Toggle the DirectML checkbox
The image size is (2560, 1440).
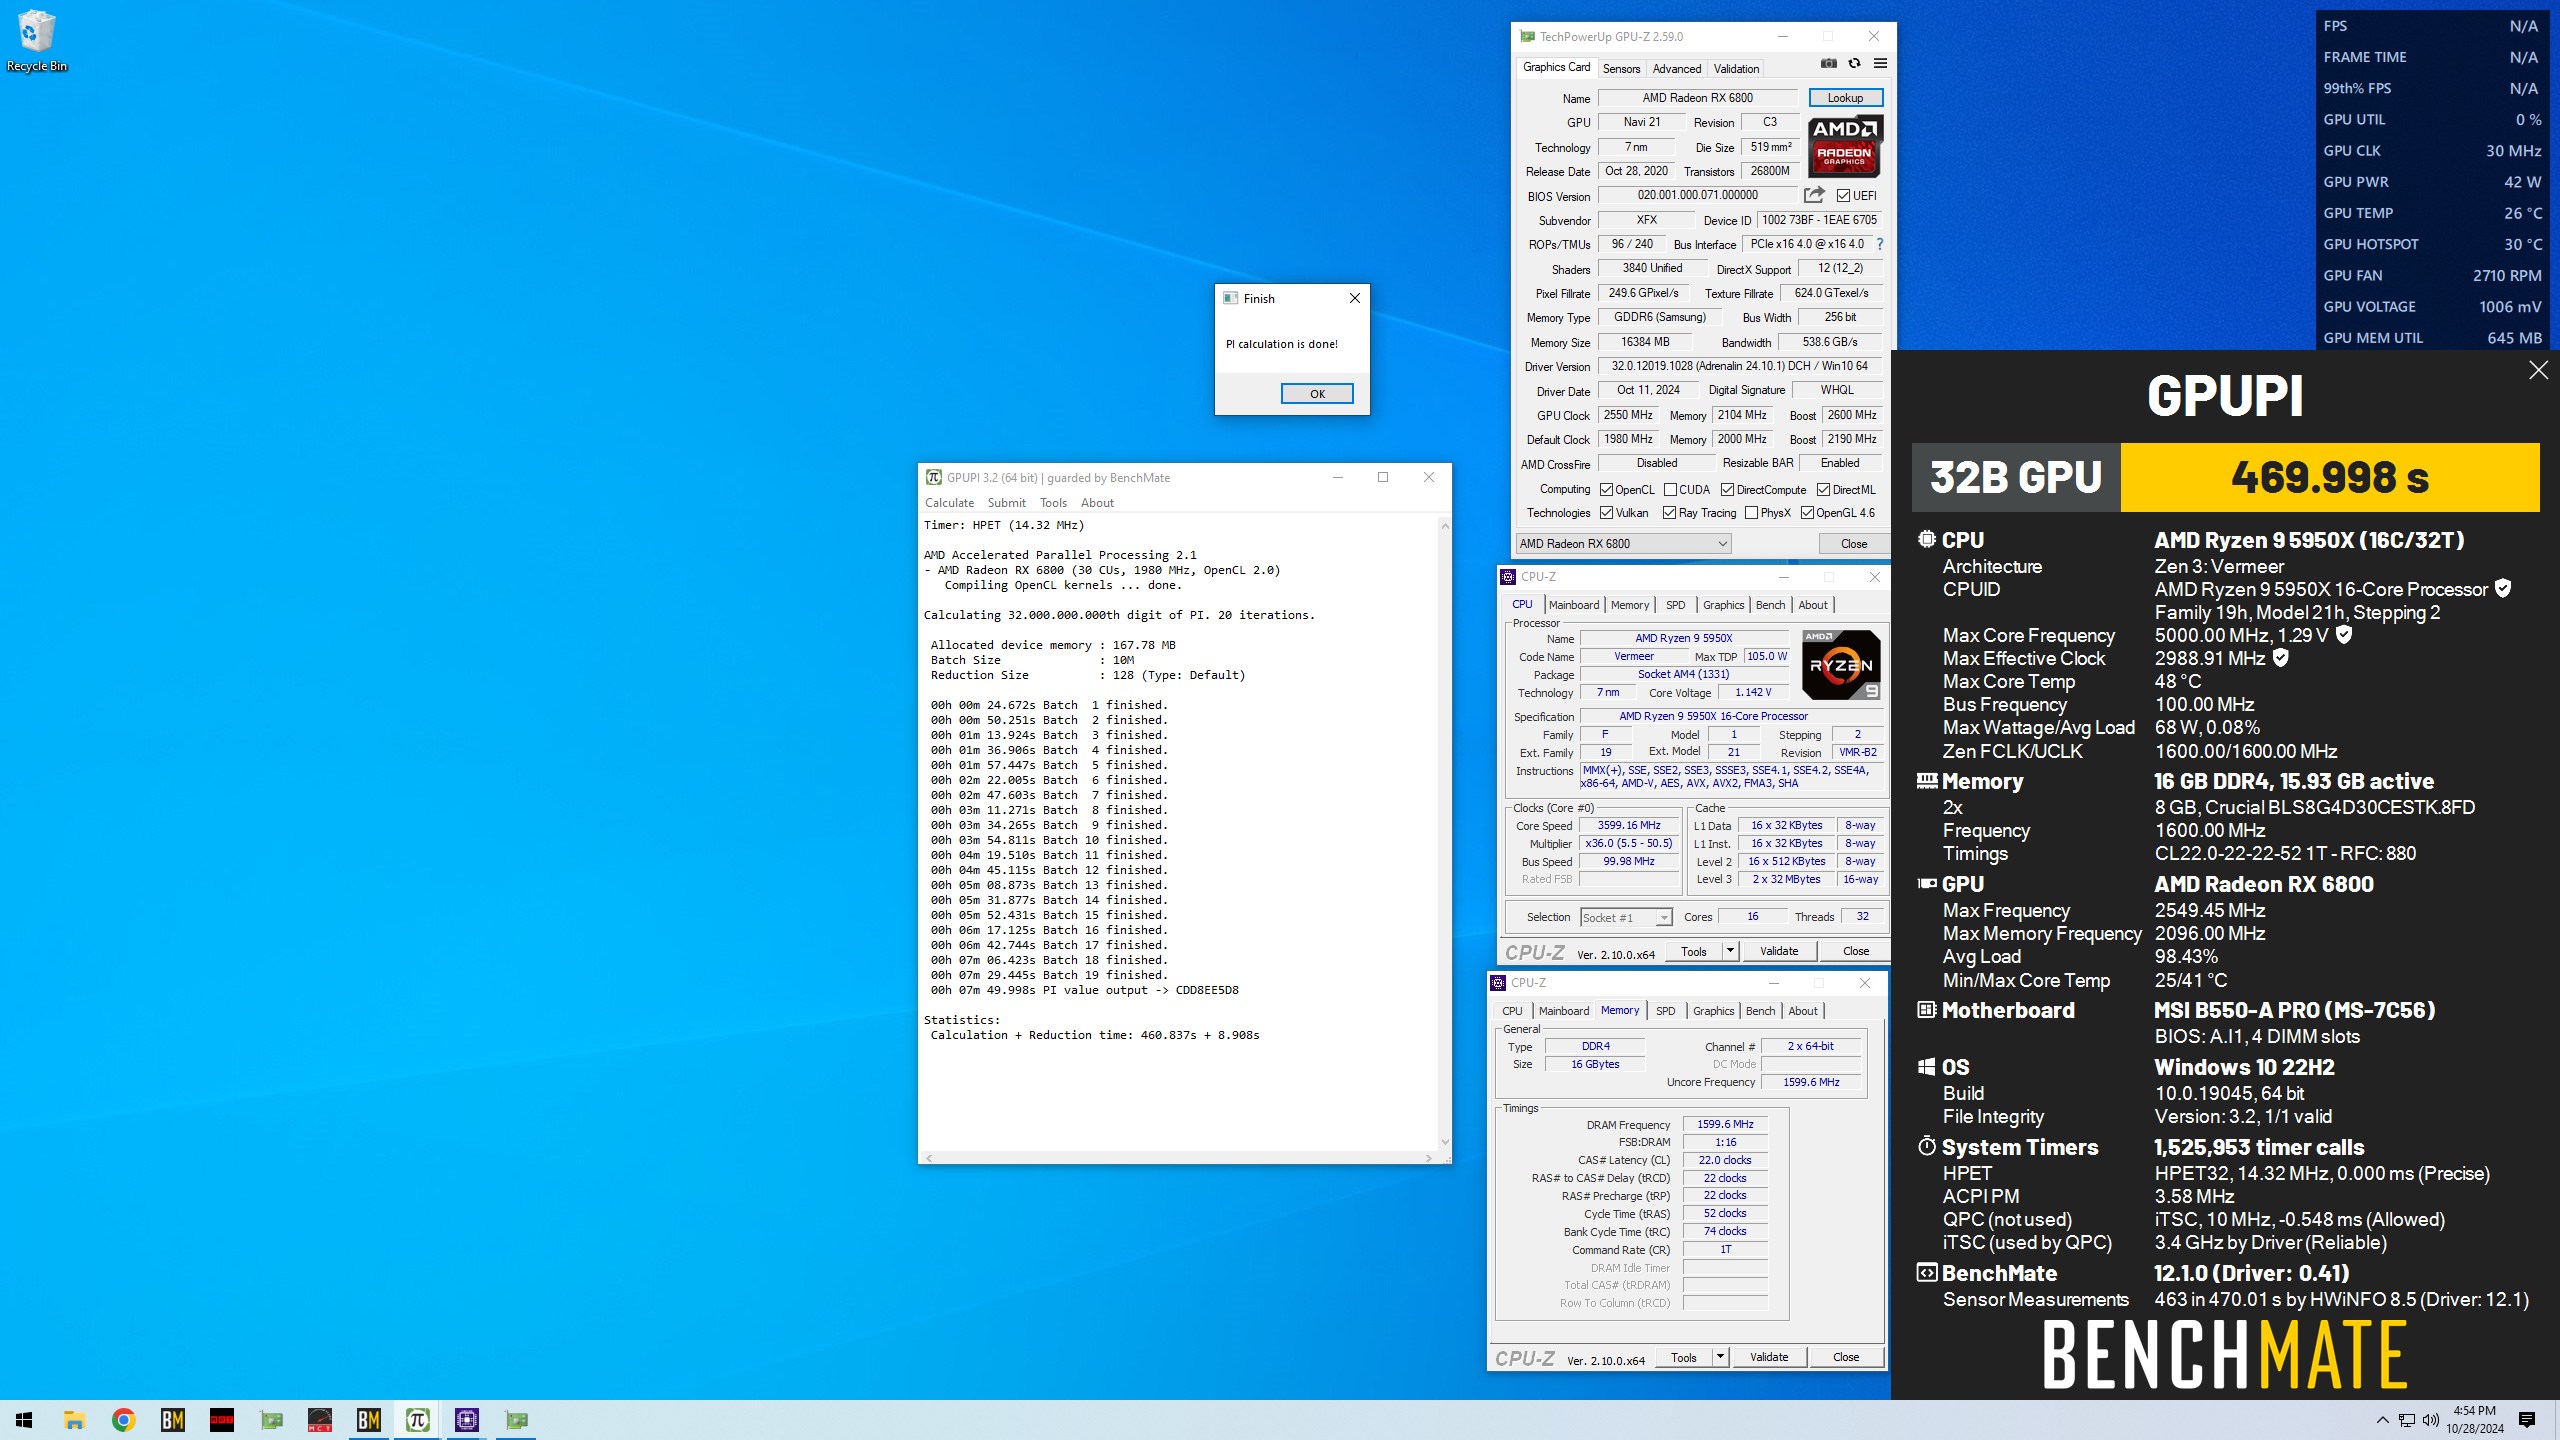[1823, 489]
